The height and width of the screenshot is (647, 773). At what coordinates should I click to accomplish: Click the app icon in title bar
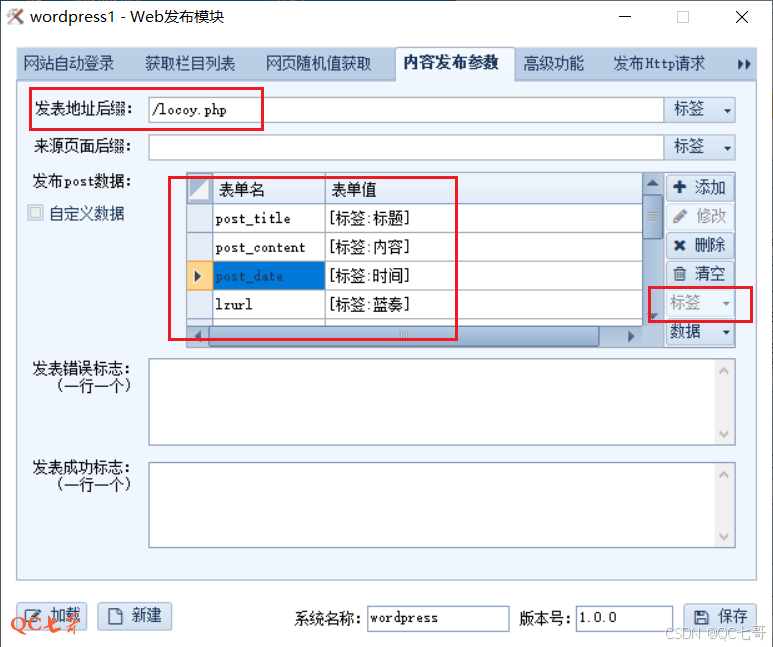pyautogui.click(x=15, y=17)
